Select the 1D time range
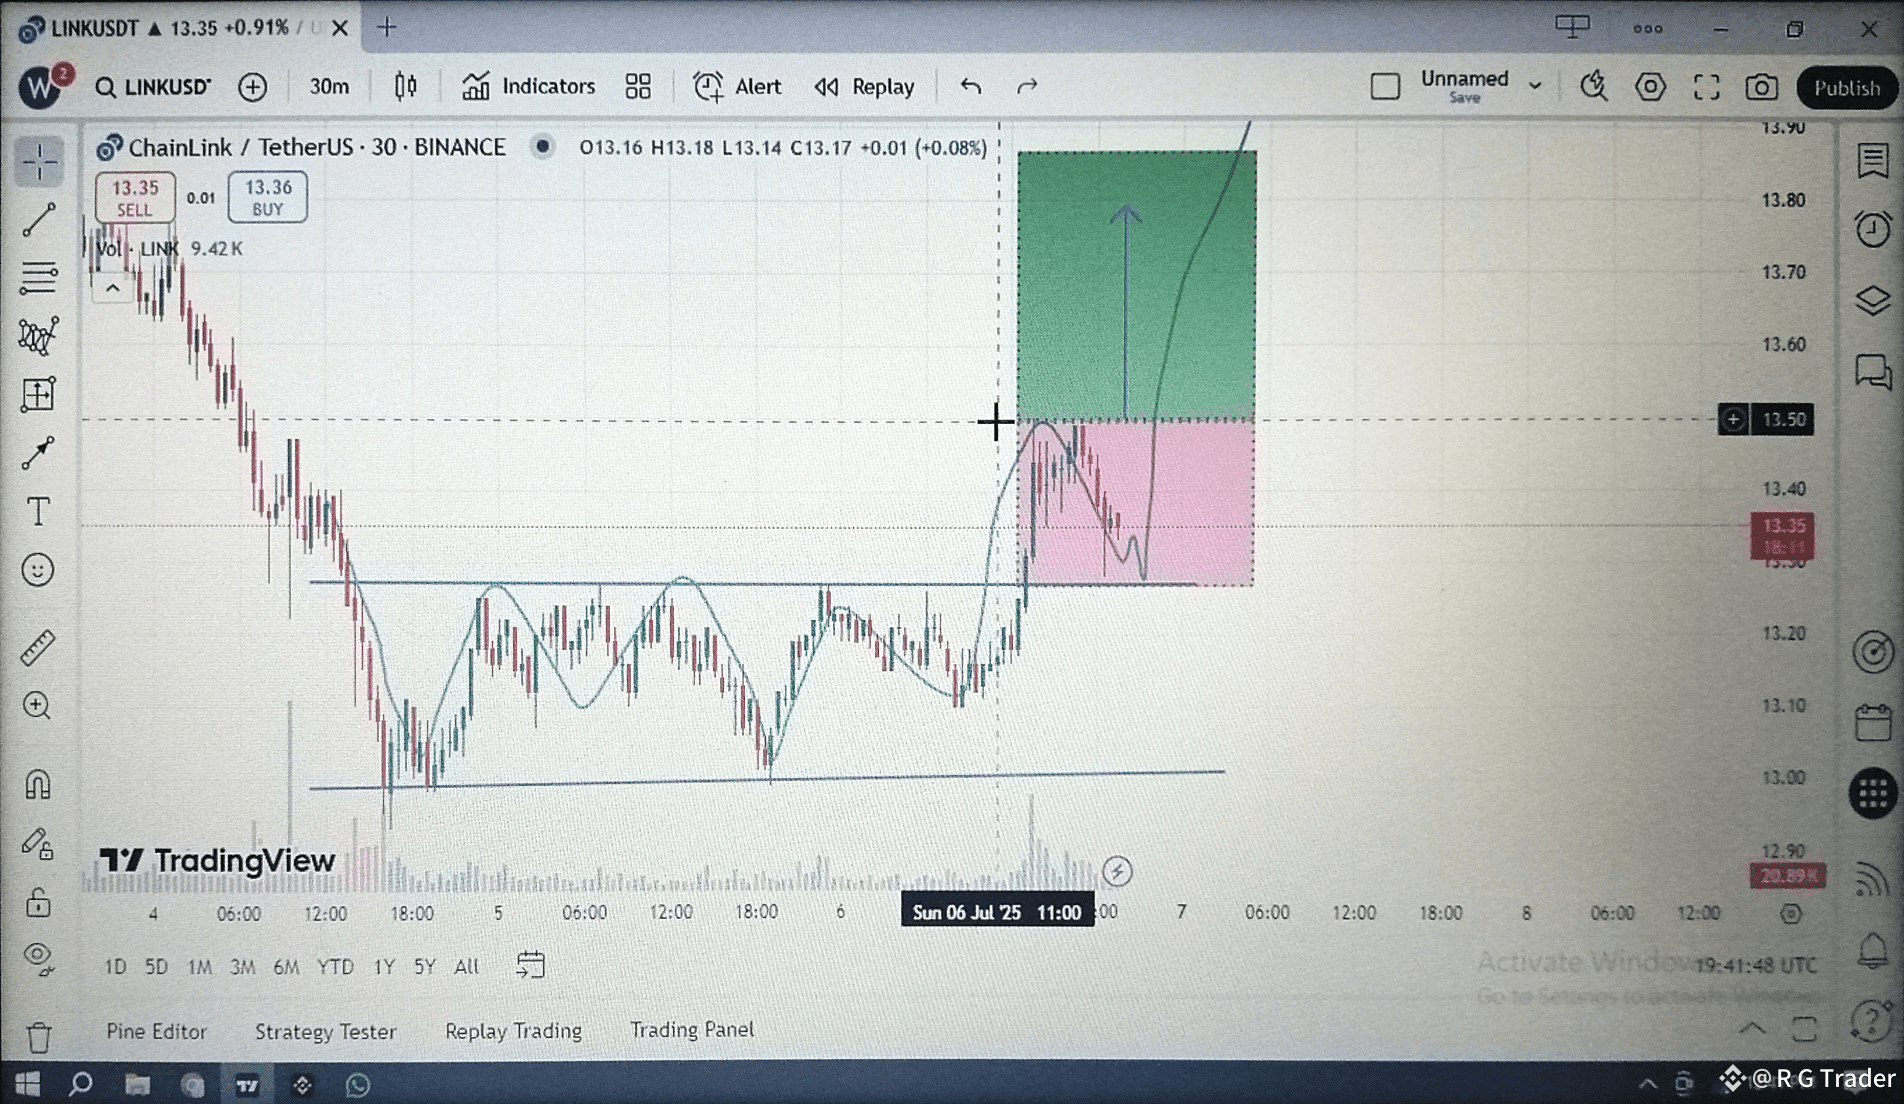Image resolution: width=1904 pixels, height=1104 pixels. 115,967
